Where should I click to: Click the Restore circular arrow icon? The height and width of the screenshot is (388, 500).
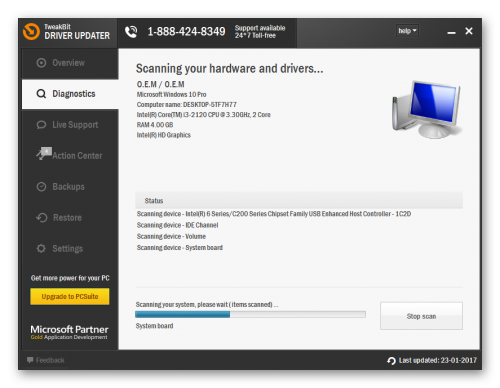(42, 218)
